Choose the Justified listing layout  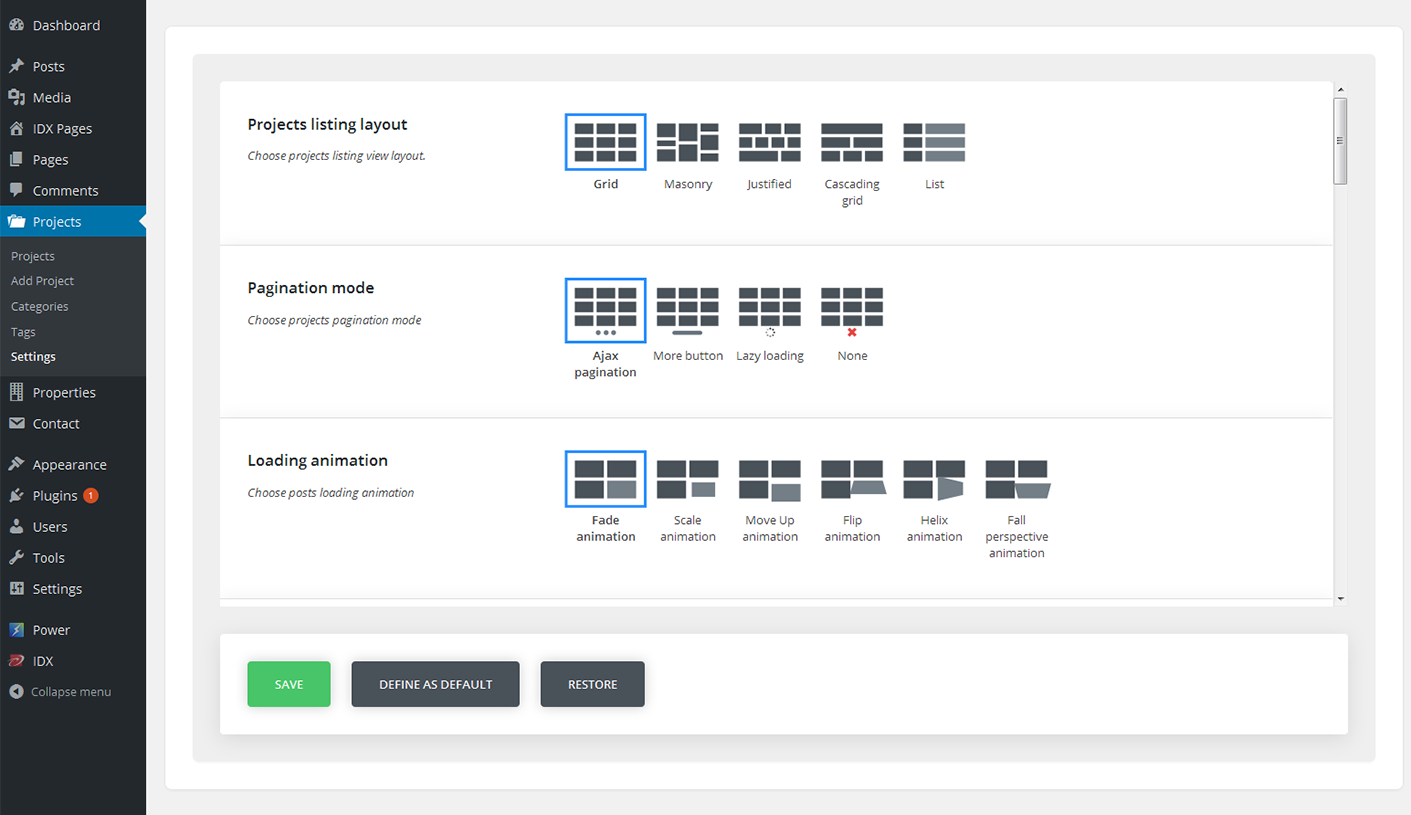769,141
